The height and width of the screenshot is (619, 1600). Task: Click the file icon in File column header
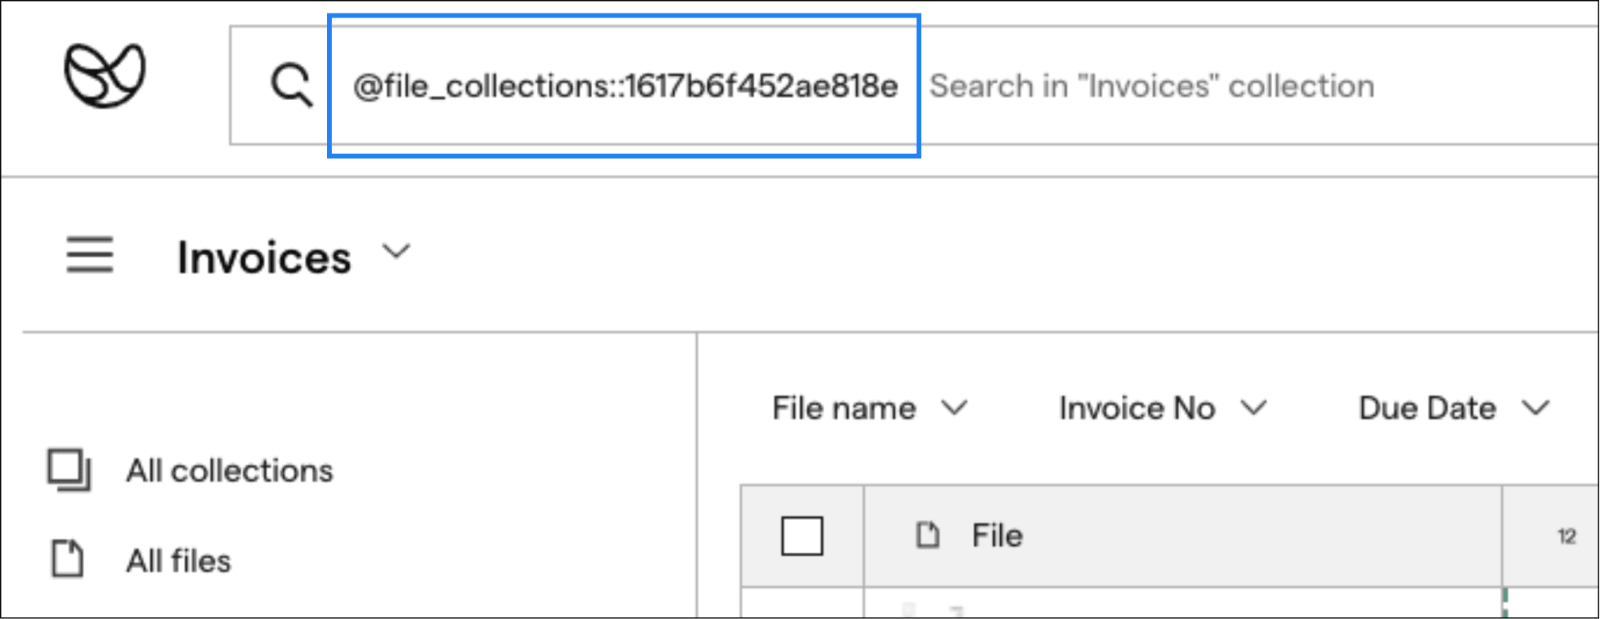[x=928, y=536]
